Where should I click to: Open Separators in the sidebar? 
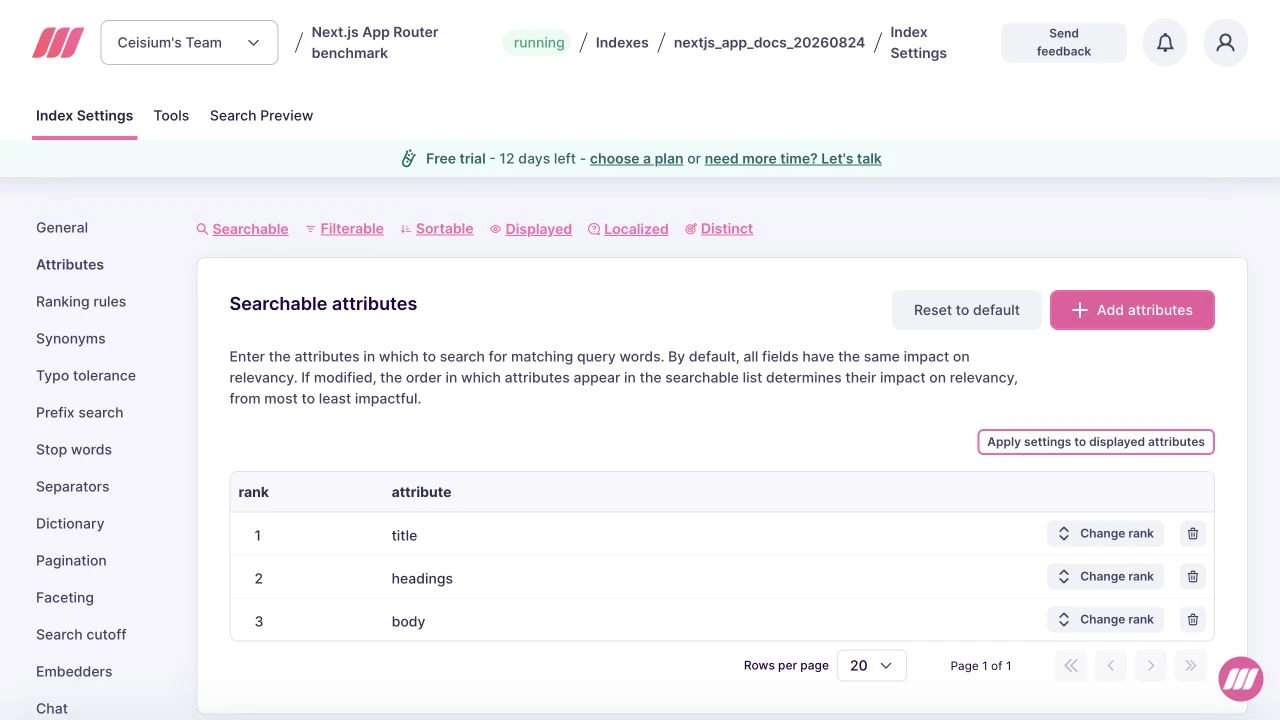click(72, 487)
